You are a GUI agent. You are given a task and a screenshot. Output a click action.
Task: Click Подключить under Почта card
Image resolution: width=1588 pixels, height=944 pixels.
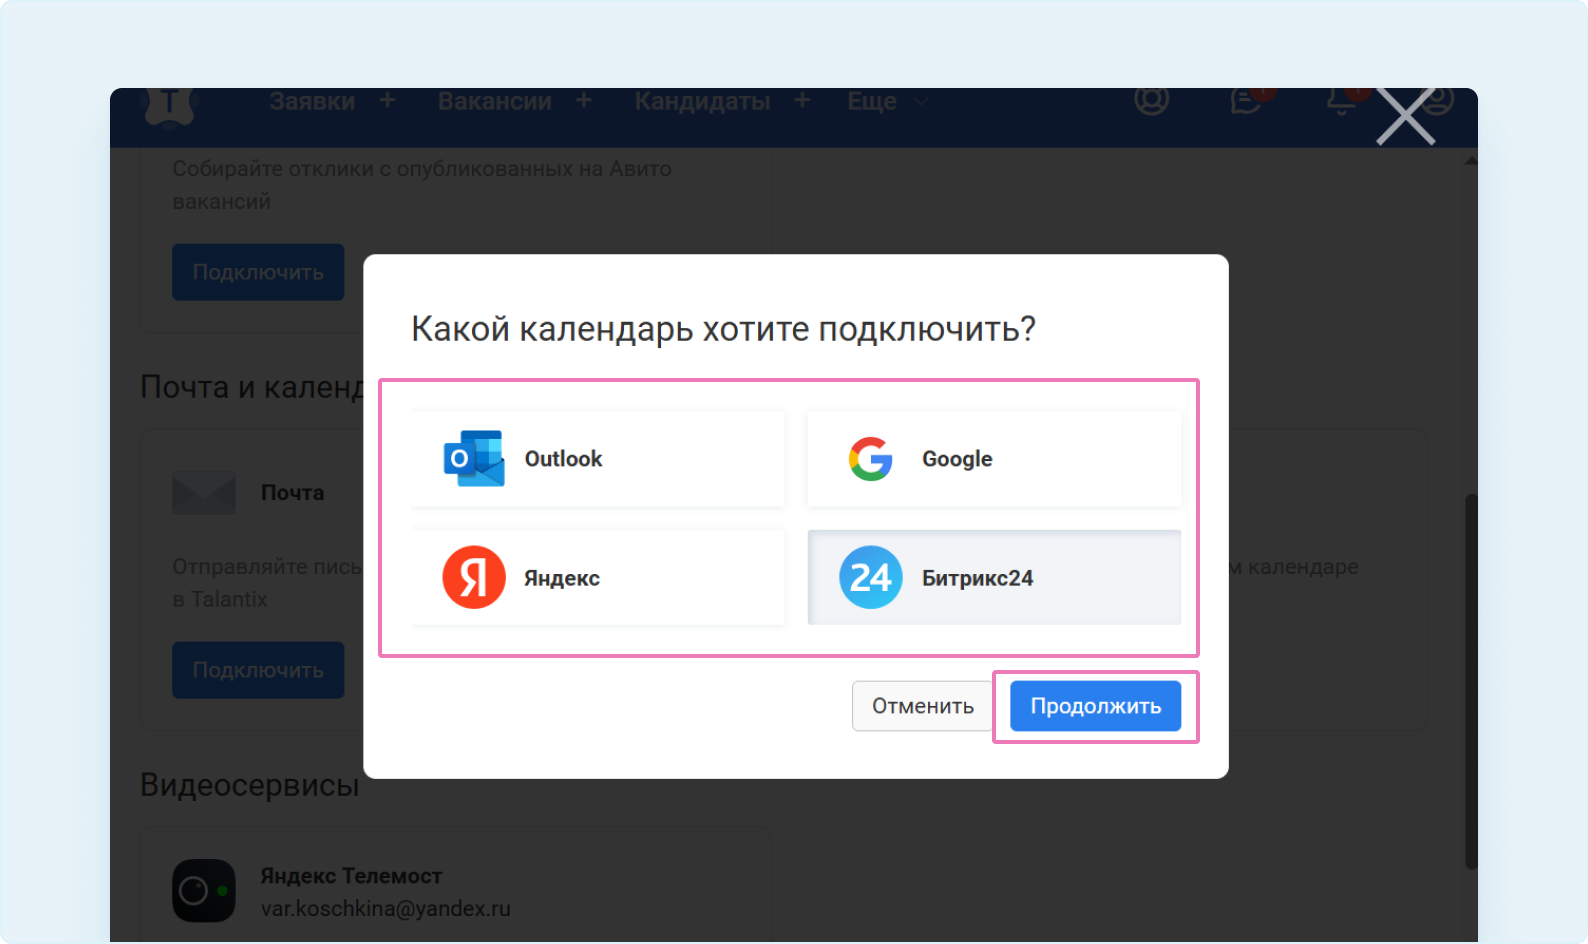pyautogui.click(x=258, y=670)
